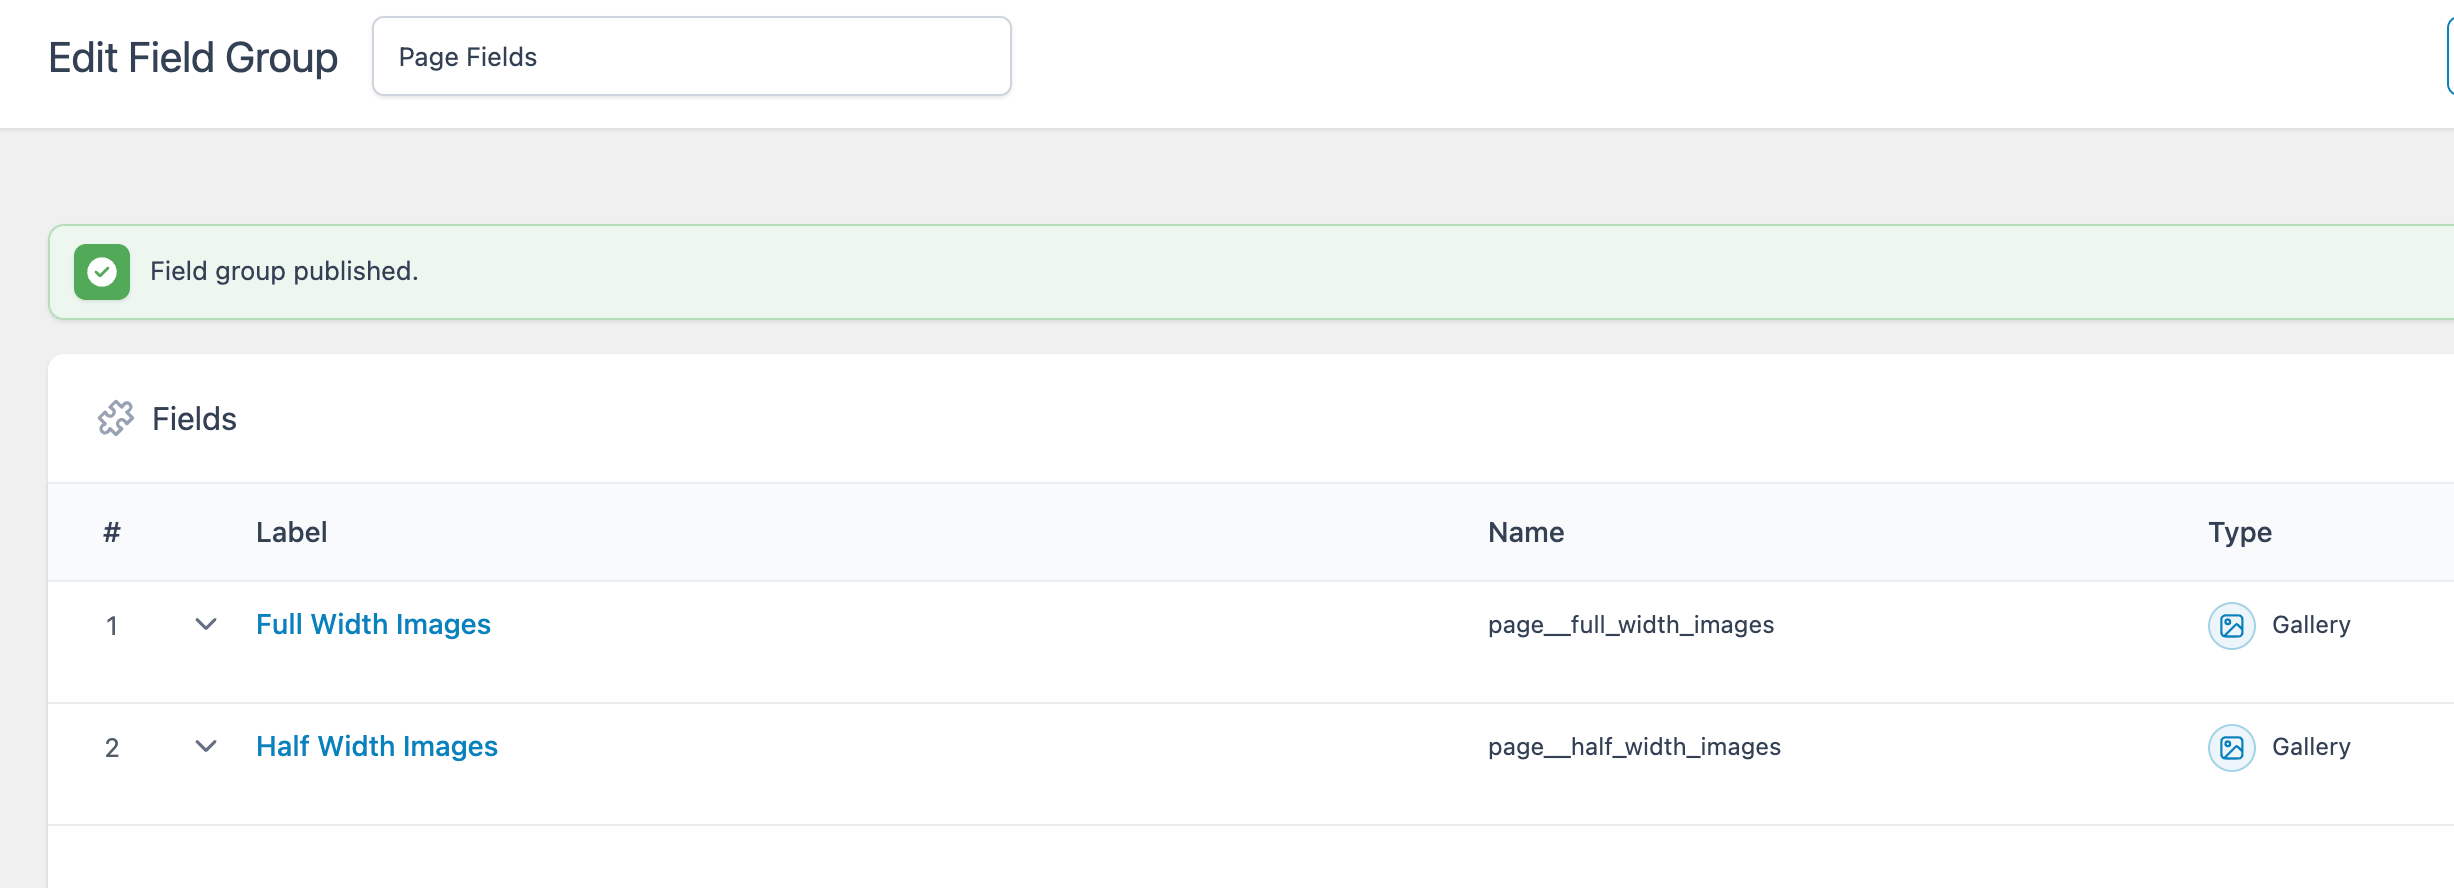
Task: Open the Half Width Images field link
Action: pyautogui.click(x=377, y=747)
